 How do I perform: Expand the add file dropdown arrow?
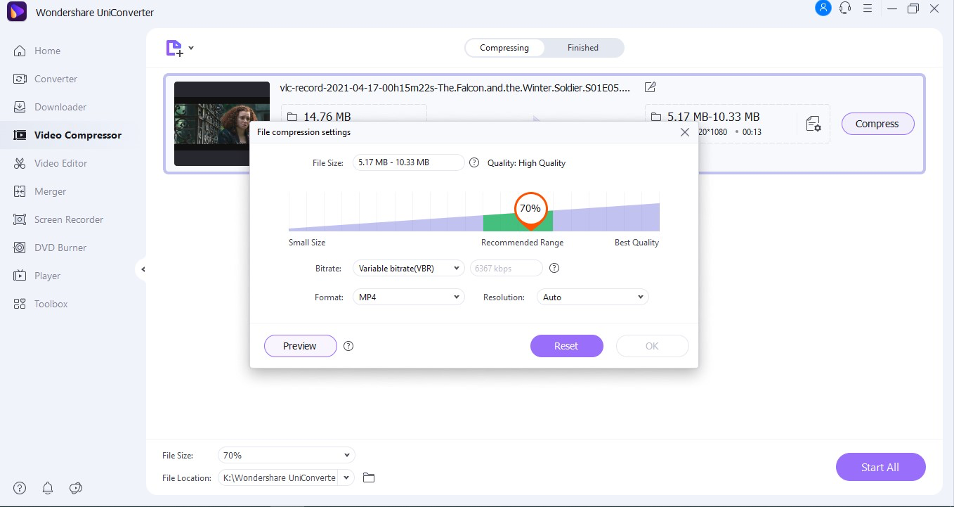pyautogui.click(x=191, y=47)
